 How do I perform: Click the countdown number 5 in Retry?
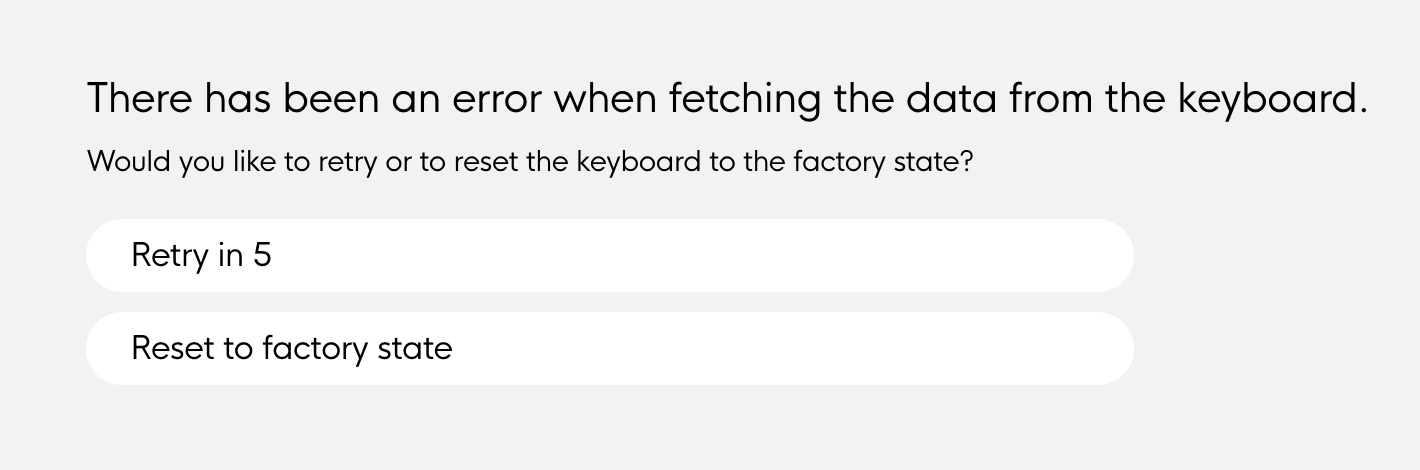click(262, 256)
